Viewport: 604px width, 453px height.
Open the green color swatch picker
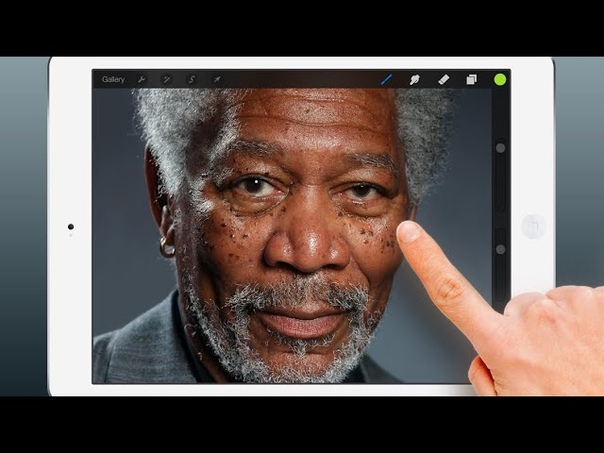point(499,80)
